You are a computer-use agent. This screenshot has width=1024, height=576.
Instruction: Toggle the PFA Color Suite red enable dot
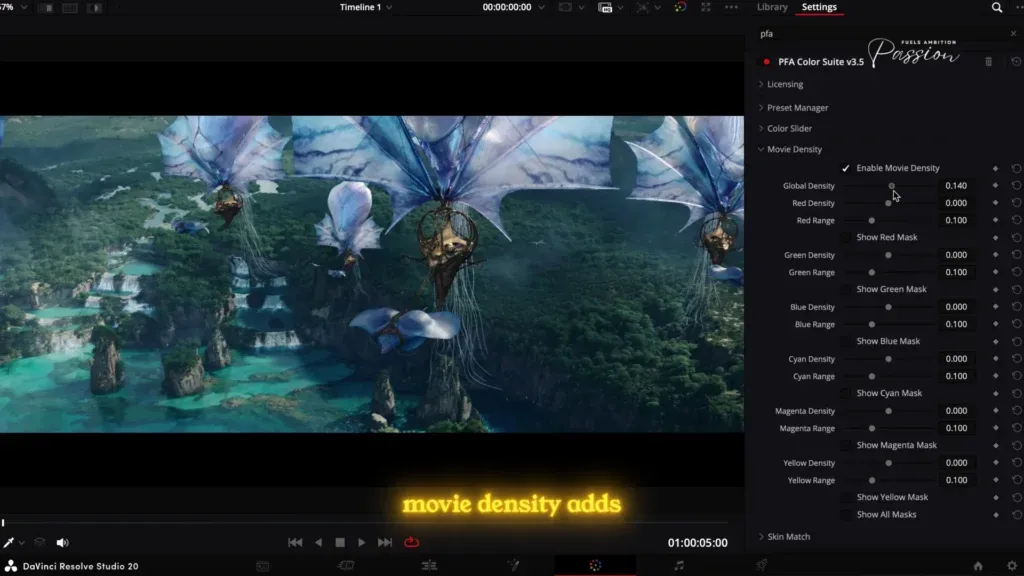767,62
